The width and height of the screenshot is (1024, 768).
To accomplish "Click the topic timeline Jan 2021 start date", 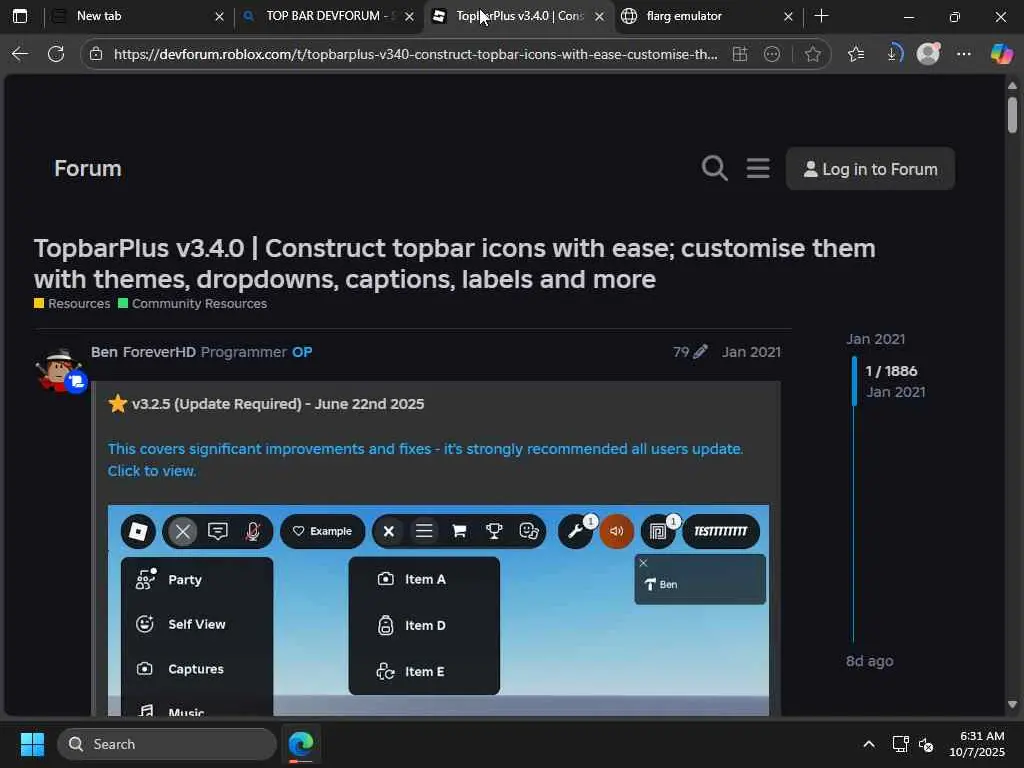I will click(x=875, y=339).
